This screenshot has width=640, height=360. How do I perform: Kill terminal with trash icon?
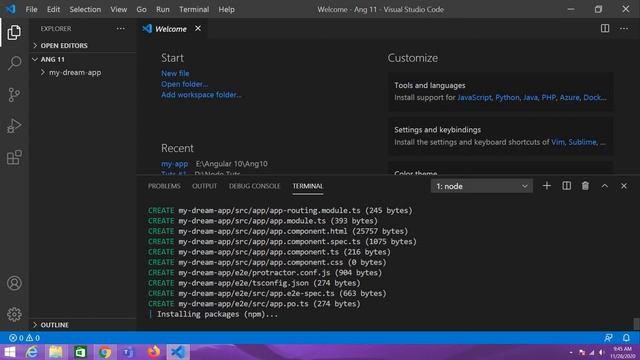[x=585, y=186]
